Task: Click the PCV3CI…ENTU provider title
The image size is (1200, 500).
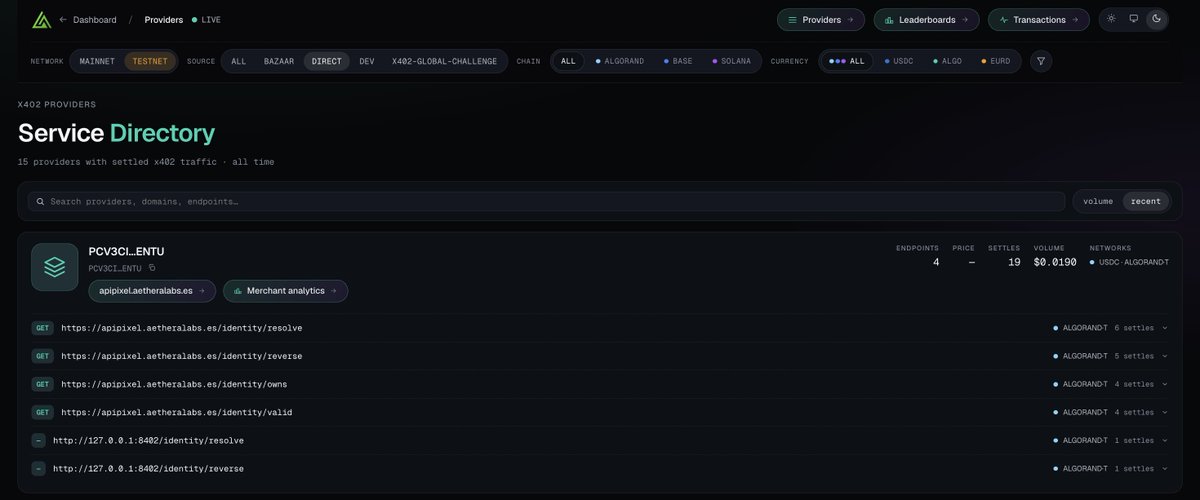Action: [127, 251]
